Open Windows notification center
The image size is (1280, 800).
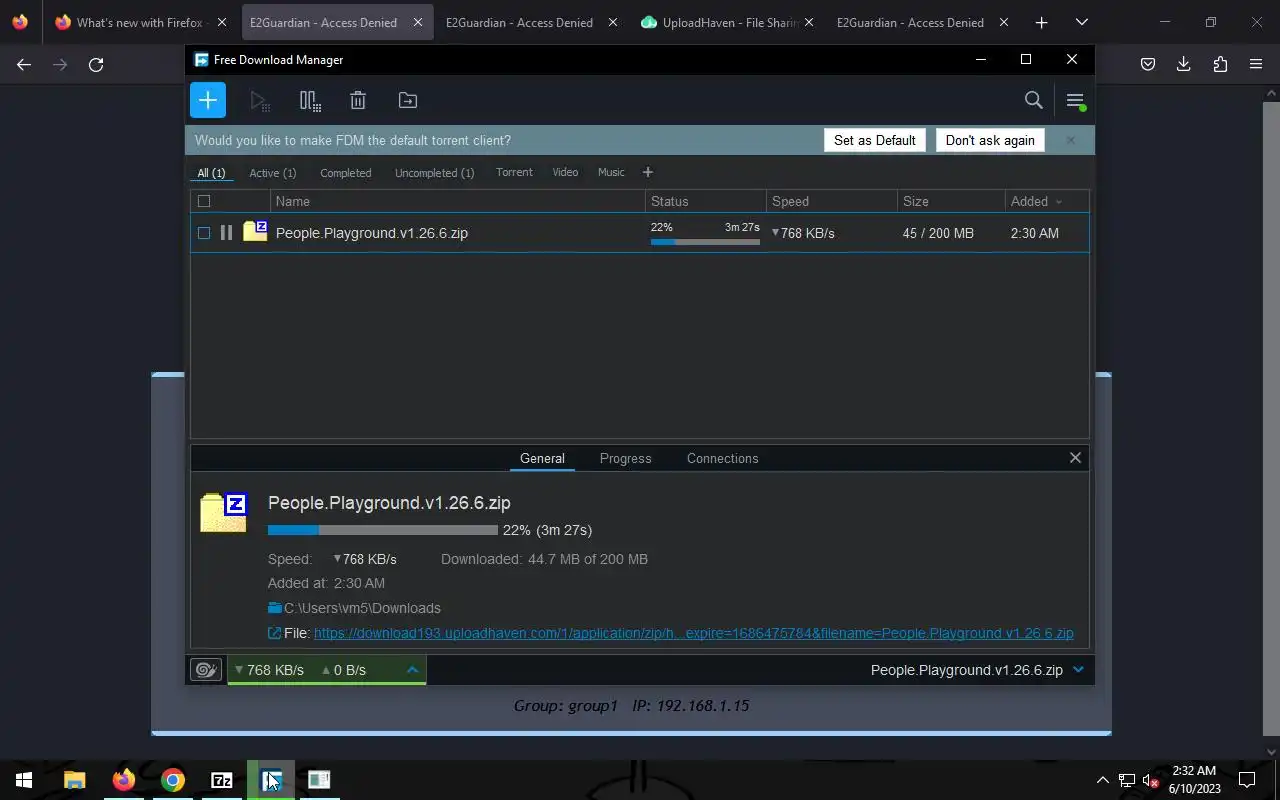1247,780
